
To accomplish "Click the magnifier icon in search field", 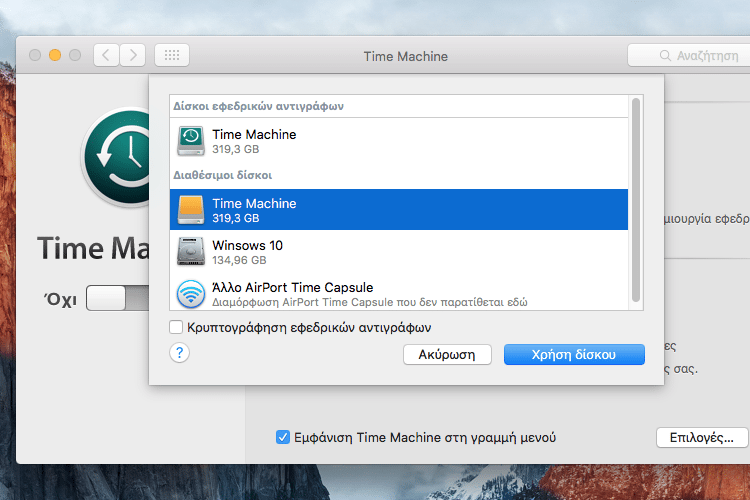I will point(665,56).
